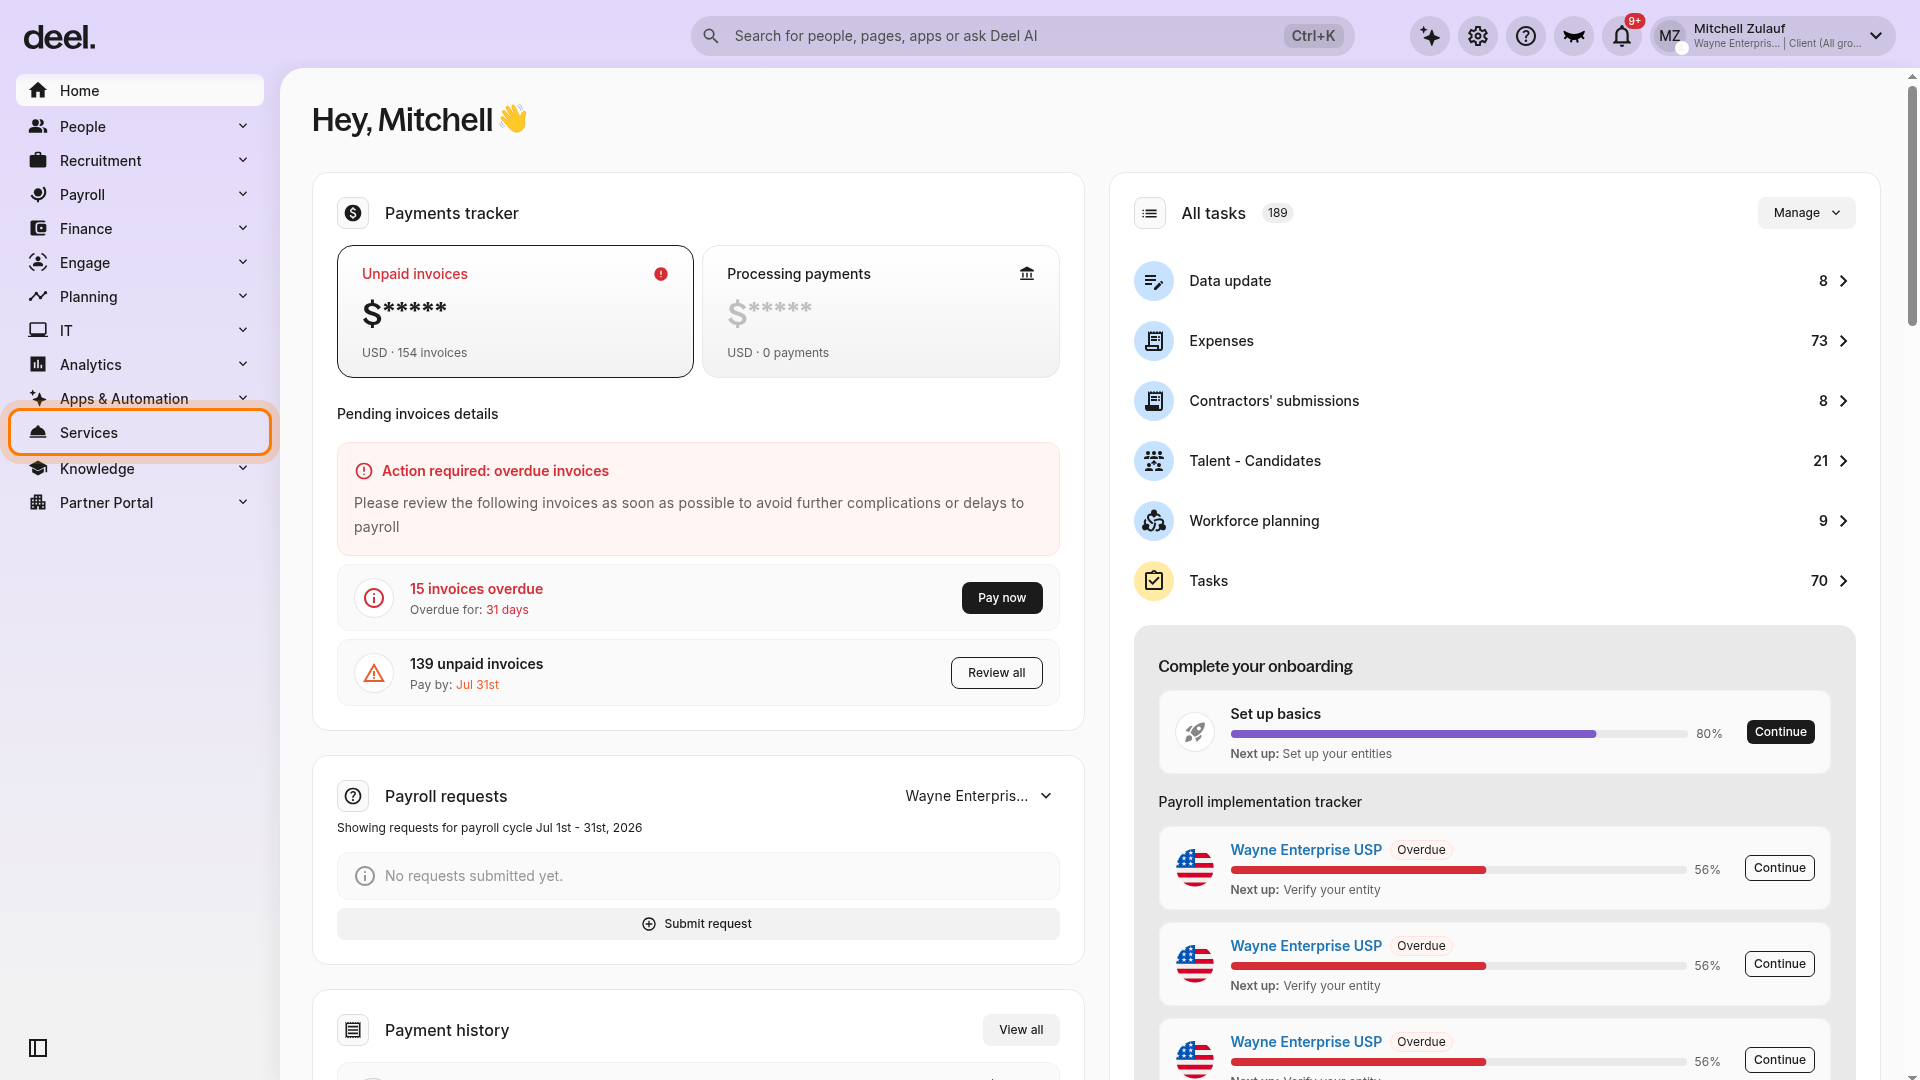Click the search for people, pages input

click(x=1022, y=36)
